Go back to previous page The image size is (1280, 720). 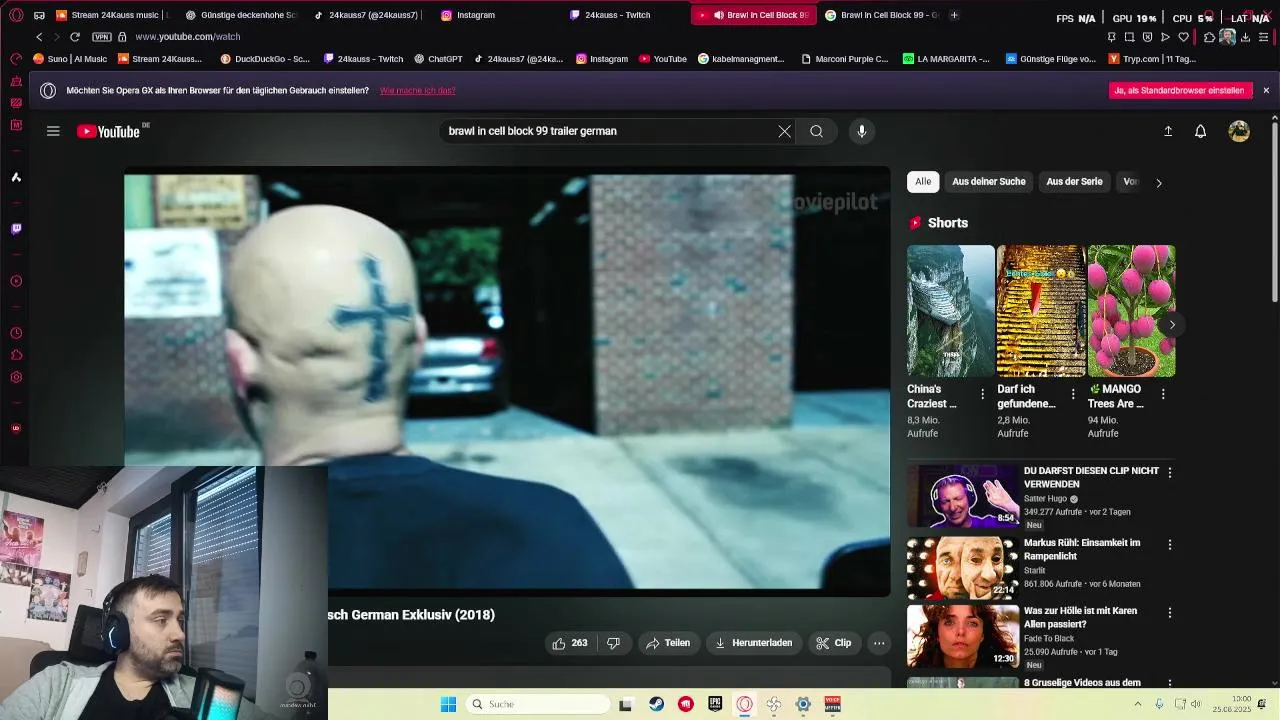tap(39, 36)
